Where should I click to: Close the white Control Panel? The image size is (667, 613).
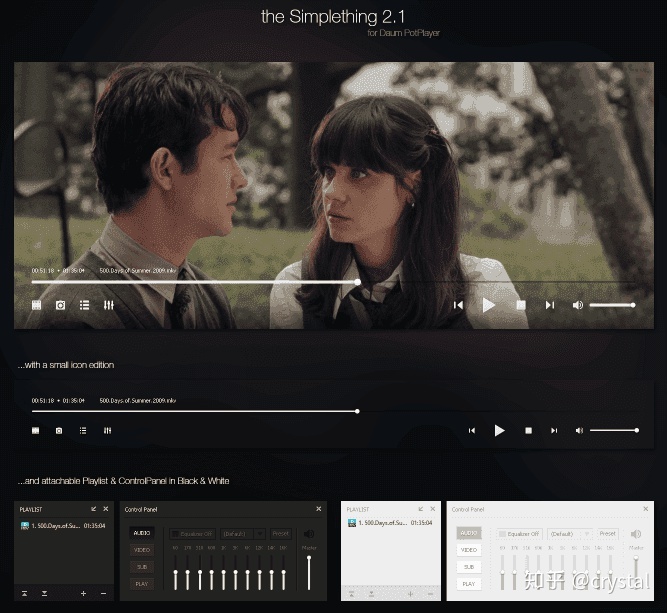pyautogui.click(x=646, y=509)
